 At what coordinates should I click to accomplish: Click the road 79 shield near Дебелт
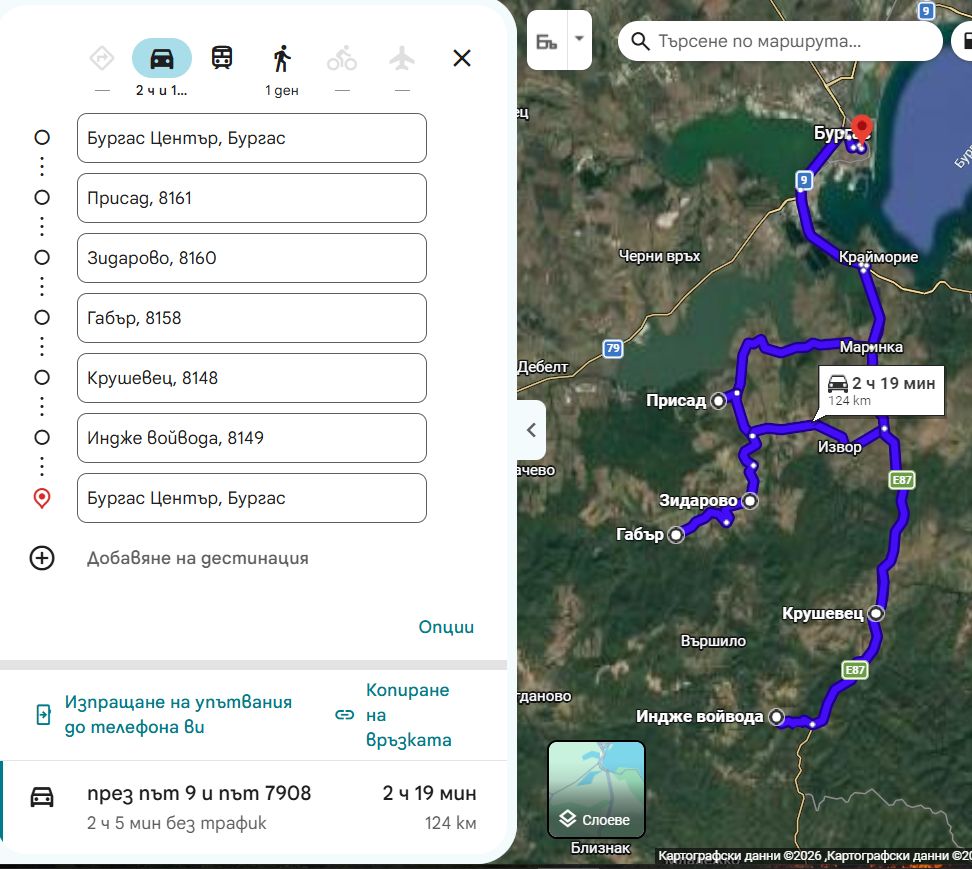613,348
